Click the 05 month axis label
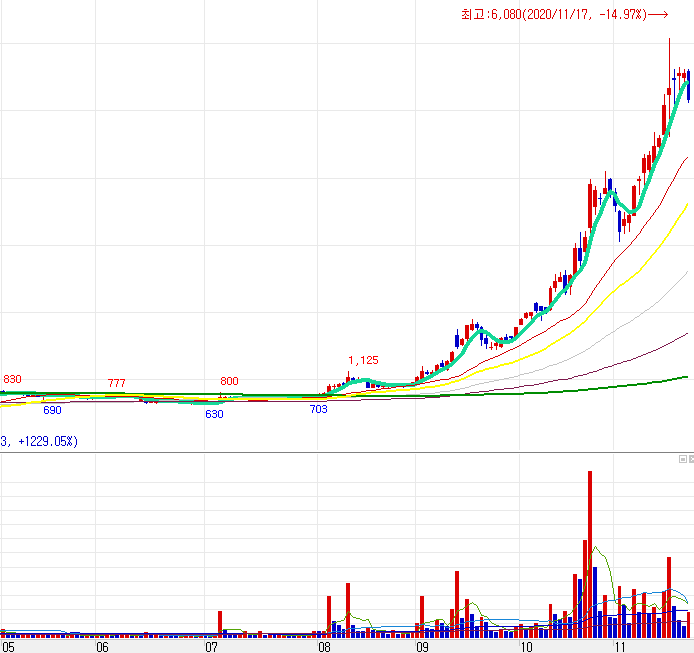Image resolution: width=694 pixels, height=653 pixels. (x=8, y=647)
